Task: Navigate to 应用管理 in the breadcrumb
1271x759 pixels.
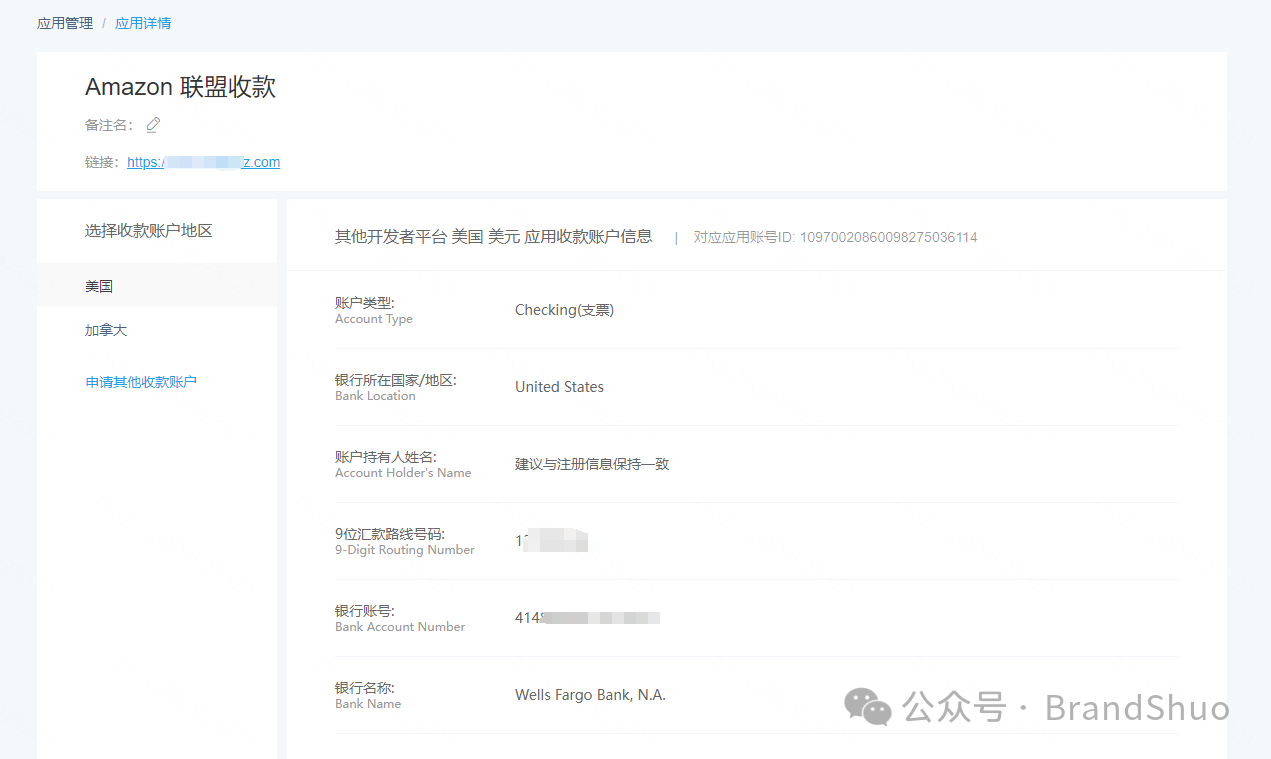Action: 64,22
